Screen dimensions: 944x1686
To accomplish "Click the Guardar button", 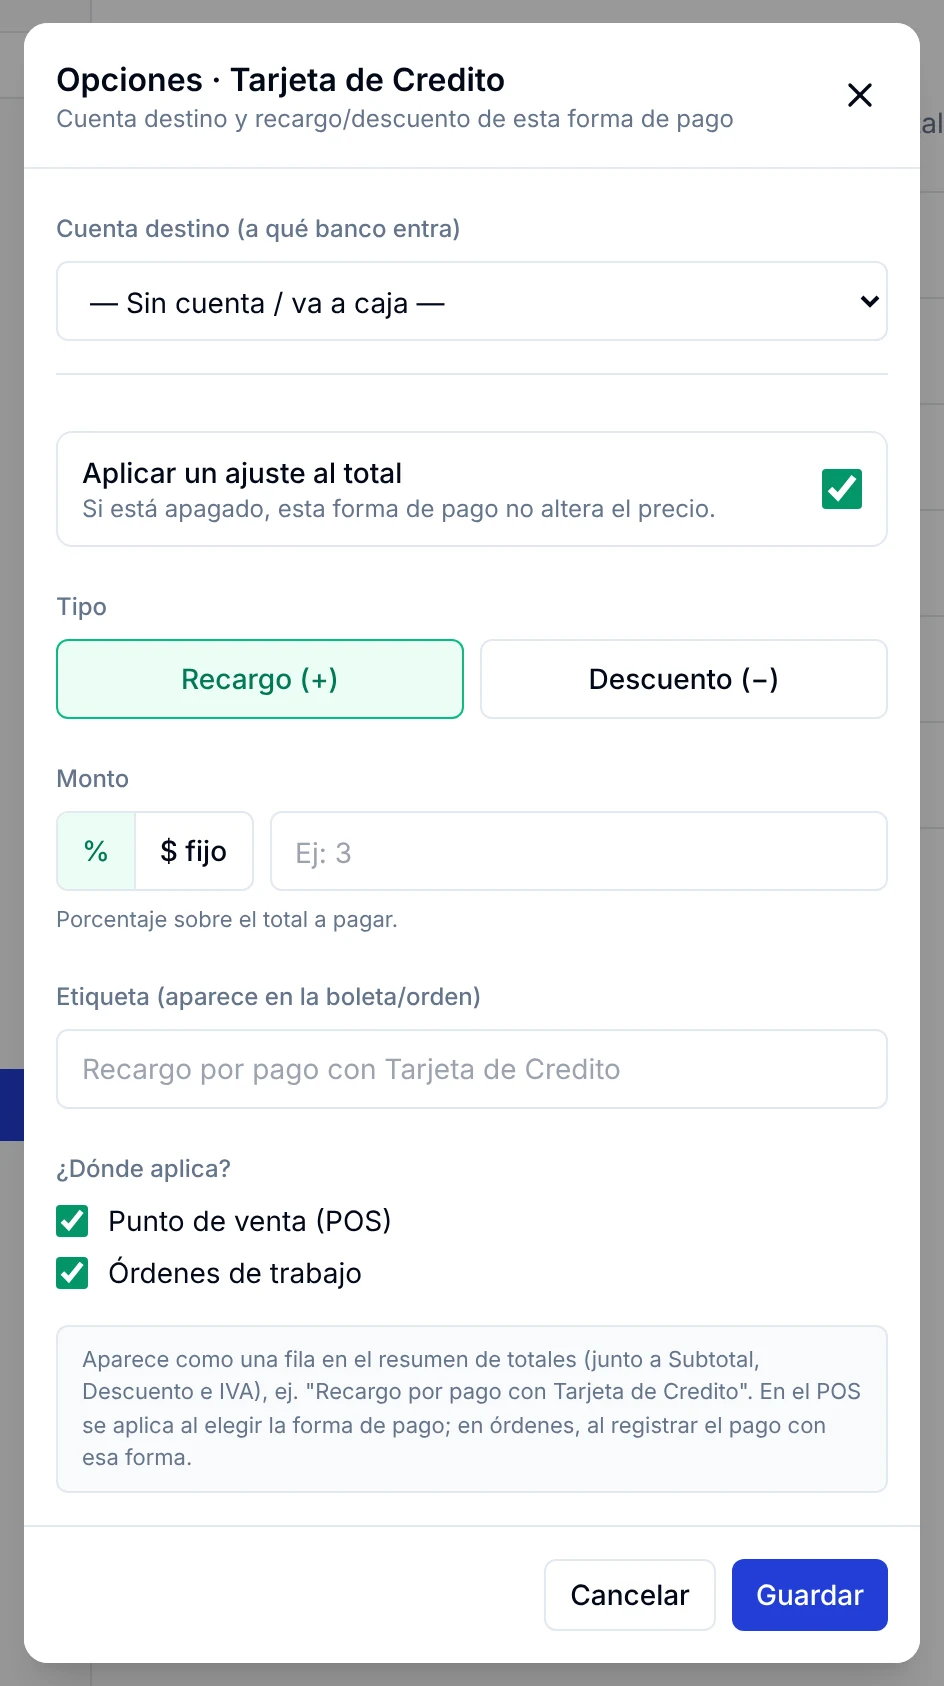I will click(810, 1595).
